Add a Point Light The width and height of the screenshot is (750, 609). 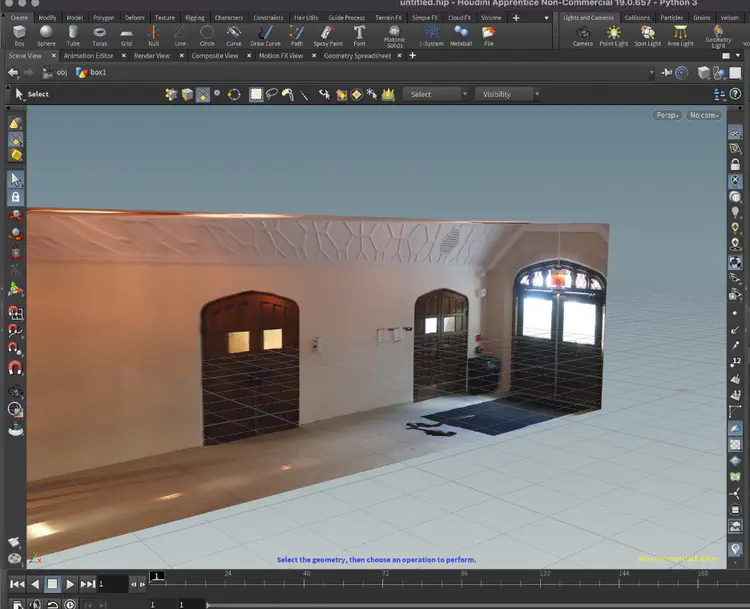[x=613, y=35]
